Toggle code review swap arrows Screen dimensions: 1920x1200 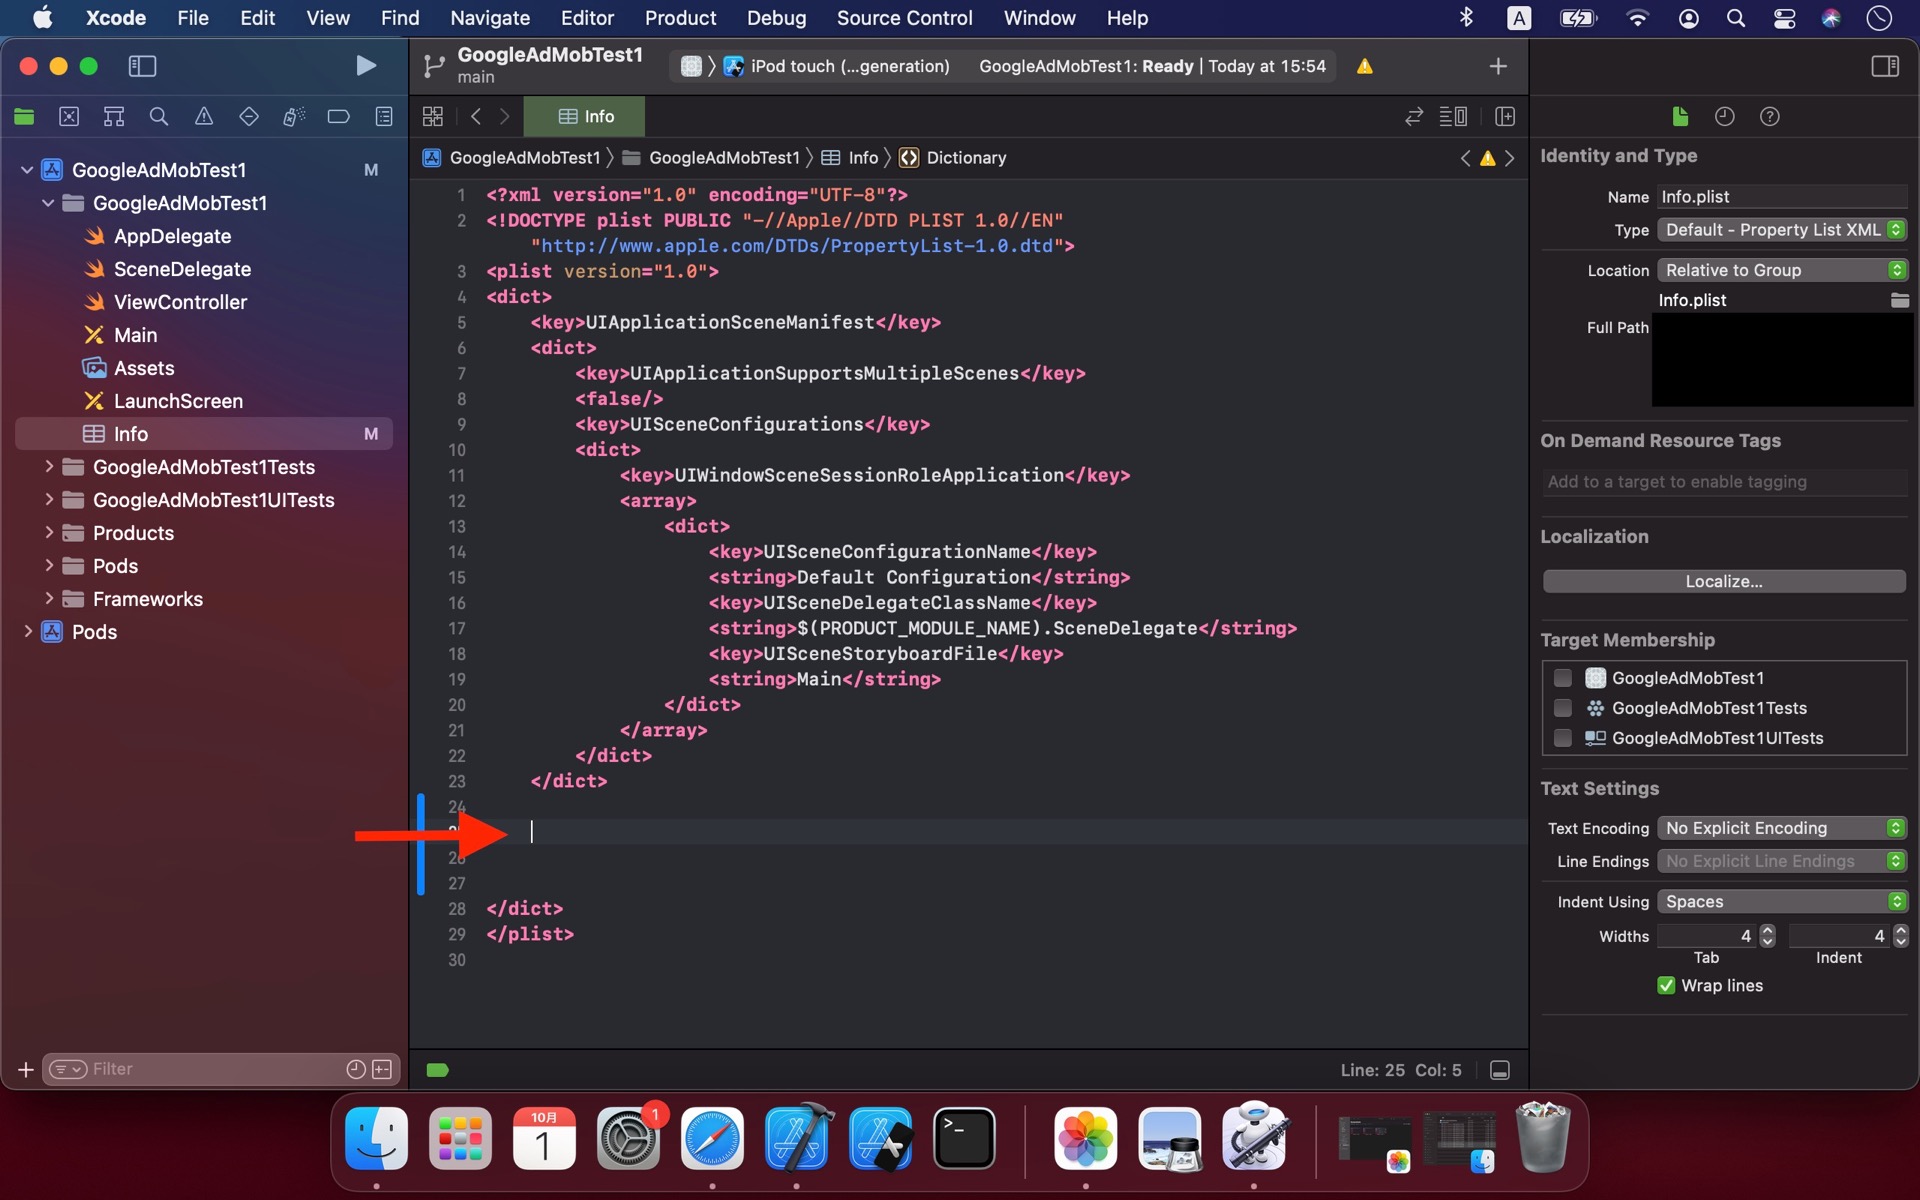1414,117
